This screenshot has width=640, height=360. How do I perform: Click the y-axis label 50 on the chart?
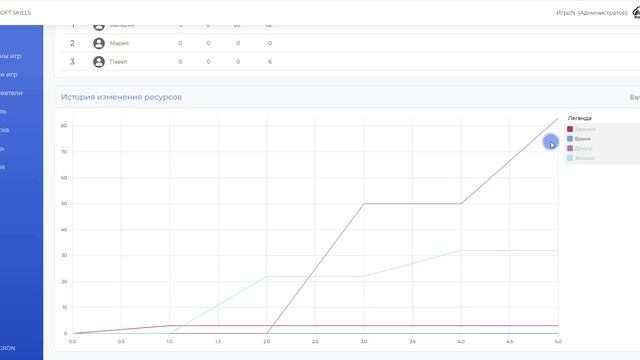[64, 203]
